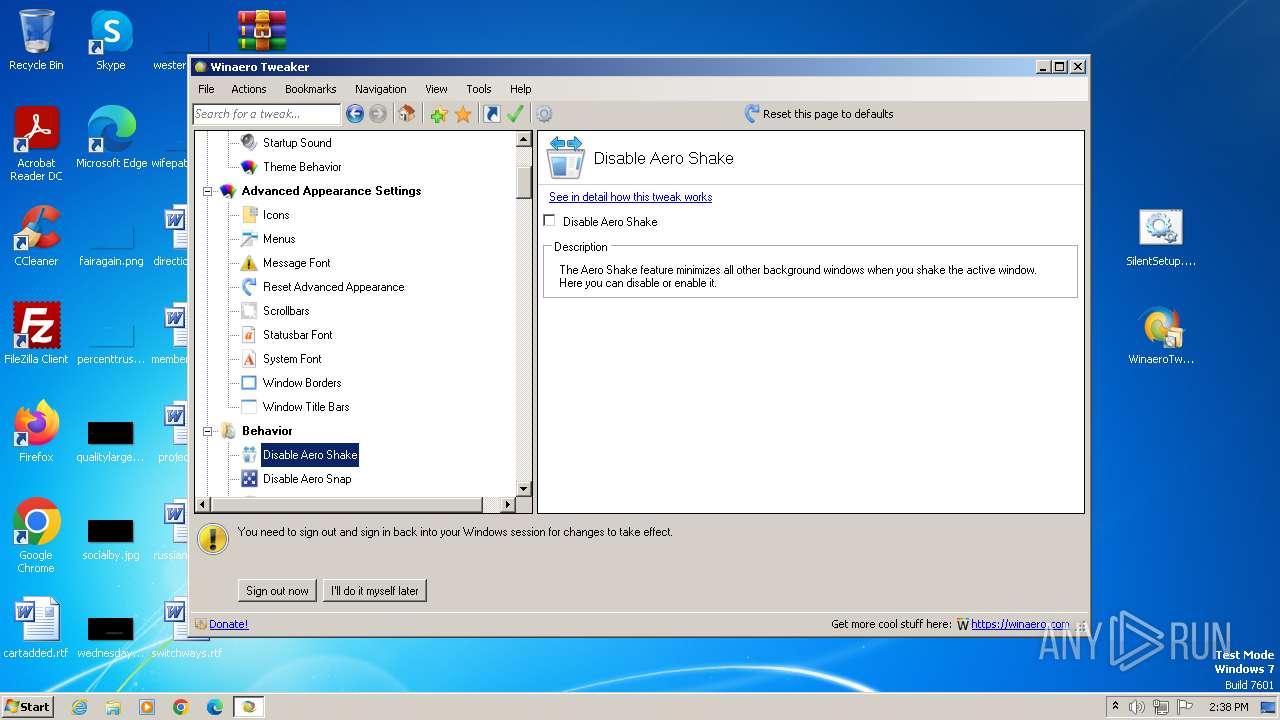Click the Statusbar Font icon
Viewport: 1280px width, 720px height.
249,335
